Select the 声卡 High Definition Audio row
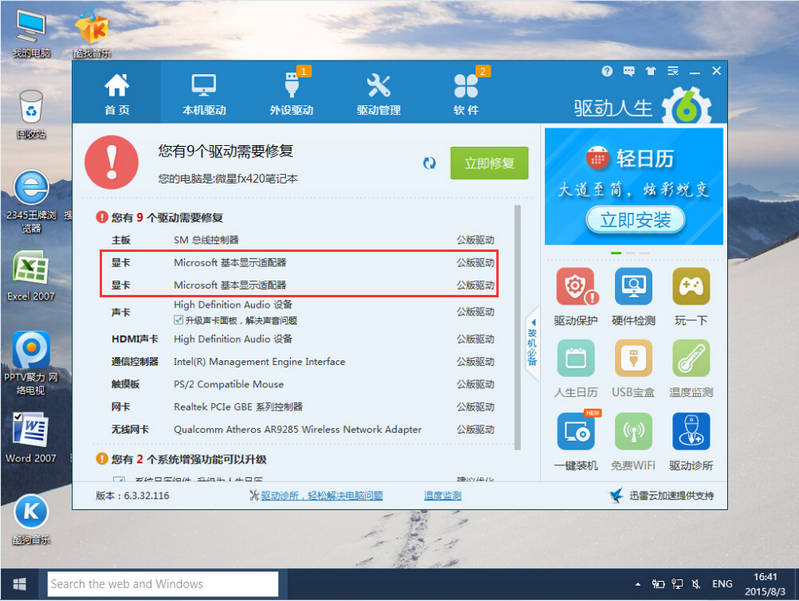This screenshot has height=601, width=799. (303, 312)
